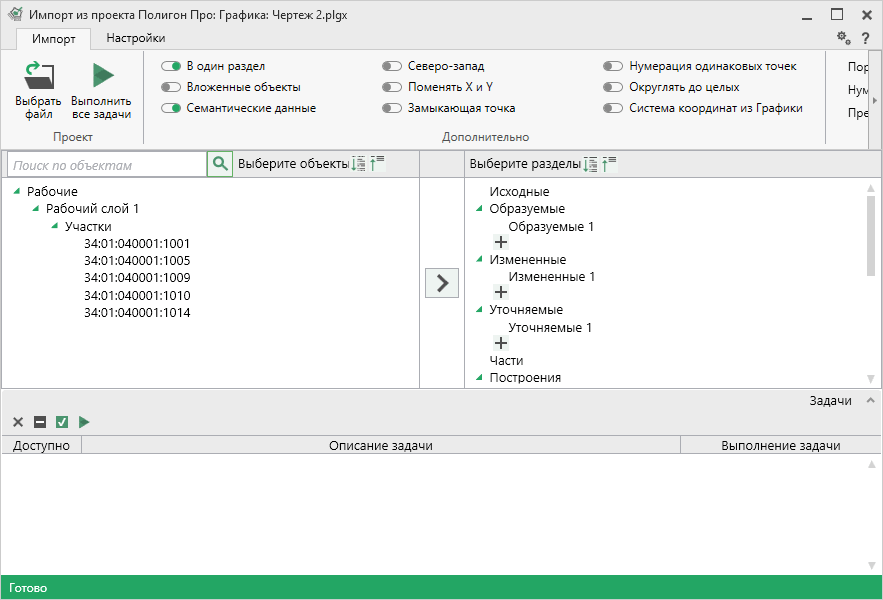
Task: Collapse the 'Рабочие' tree node
Action: coord(17,191)
